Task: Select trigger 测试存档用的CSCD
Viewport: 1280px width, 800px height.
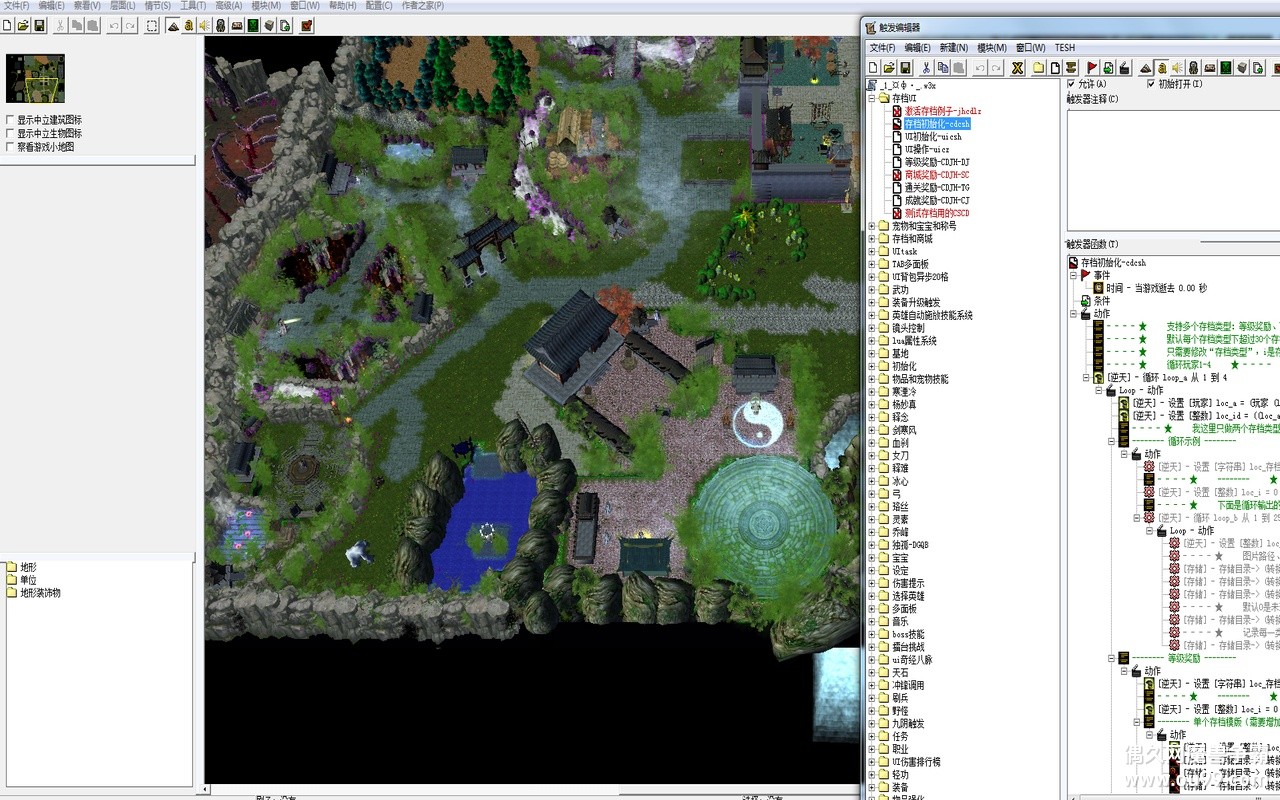Action: 937,213
